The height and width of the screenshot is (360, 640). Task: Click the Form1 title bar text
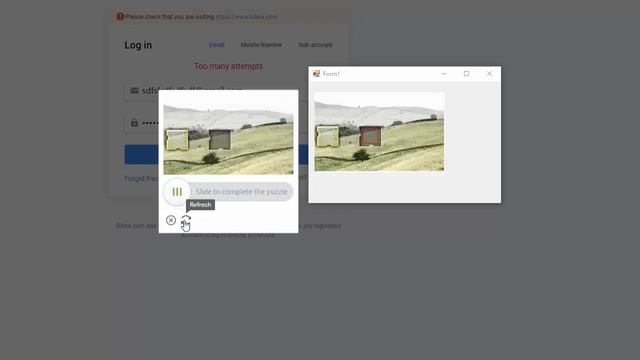click(331, 74)
